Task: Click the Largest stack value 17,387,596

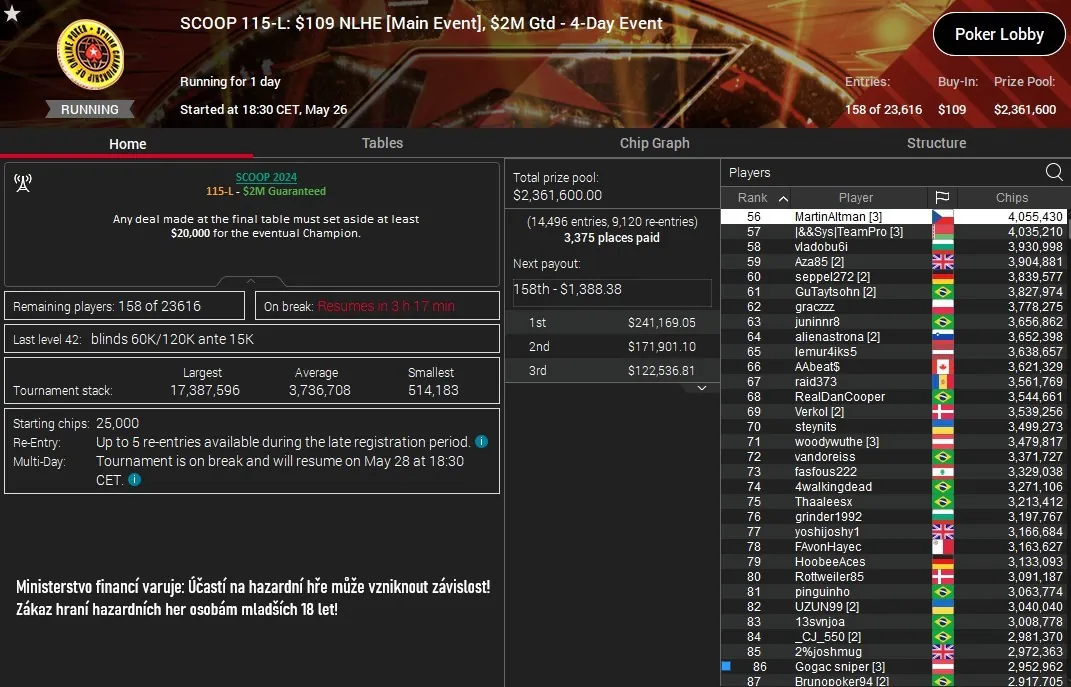Action: pyautogui.click(x=205, y=390)
